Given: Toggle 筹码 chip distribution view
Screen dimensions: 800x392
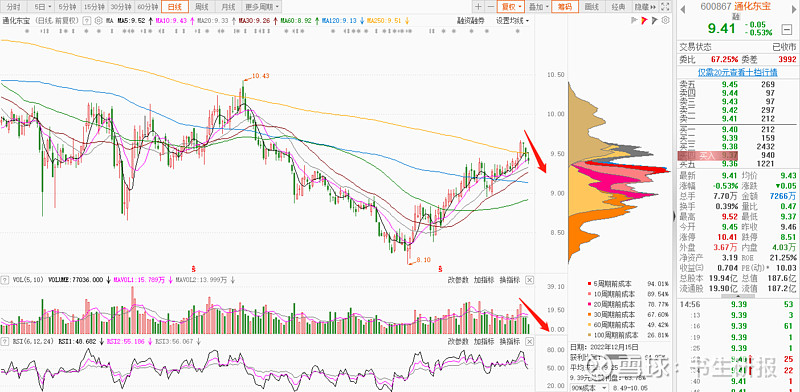Looking at the screenshot, I should click(565, 7).
